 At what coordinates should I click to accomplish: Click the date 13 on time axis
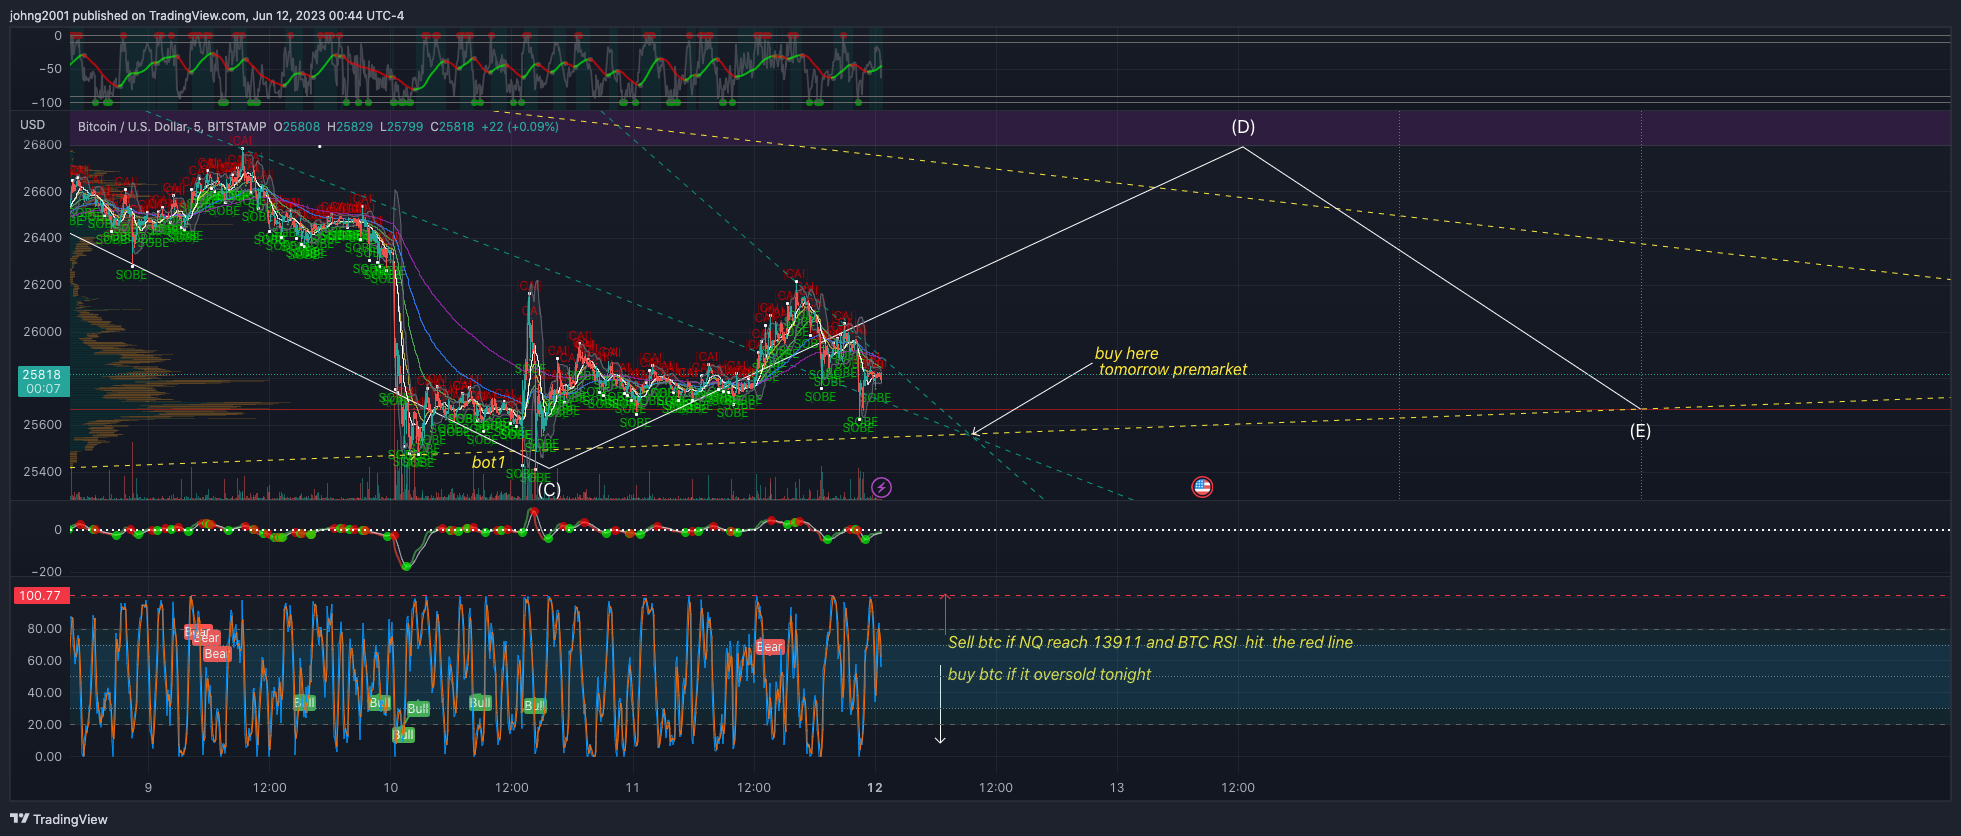[1117, 788]
